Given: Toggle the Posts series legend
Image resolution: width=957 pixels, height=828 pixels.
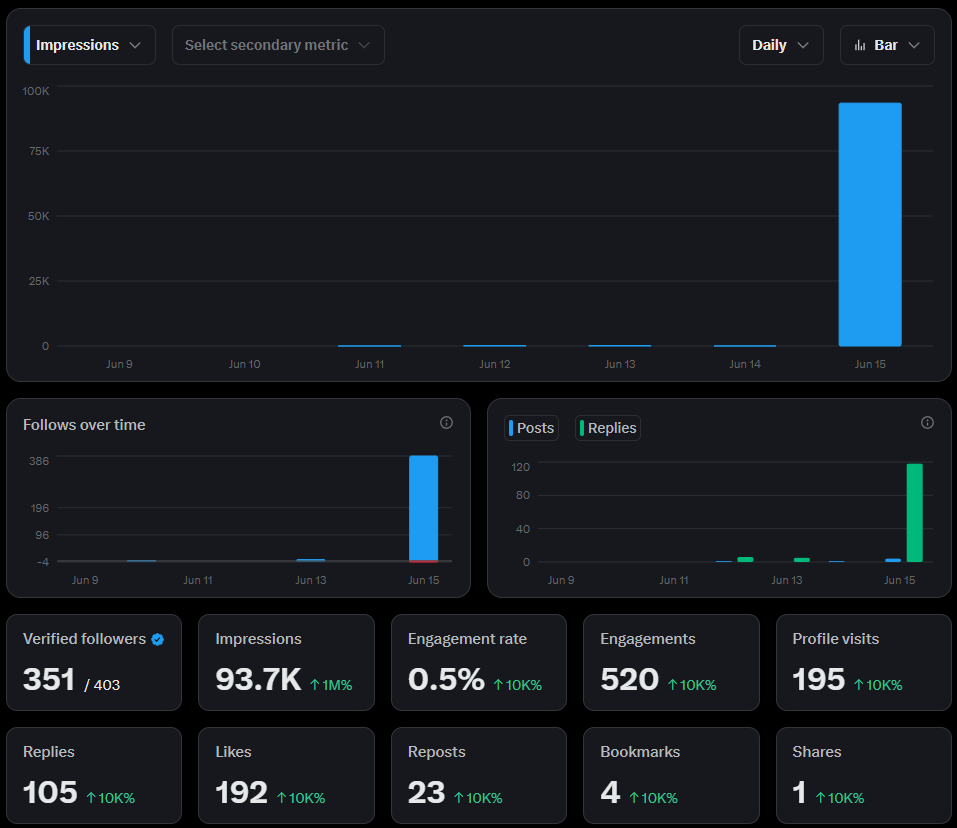Looking at the screenshot, I should (x=532, y=428).
